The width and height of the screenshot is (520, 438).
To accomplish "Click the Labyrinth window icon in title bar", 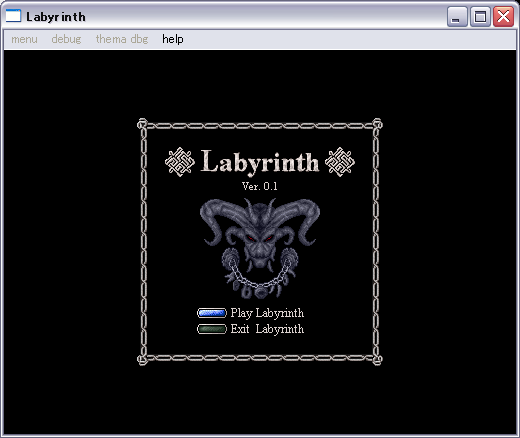I will click(x=13, y=16).
